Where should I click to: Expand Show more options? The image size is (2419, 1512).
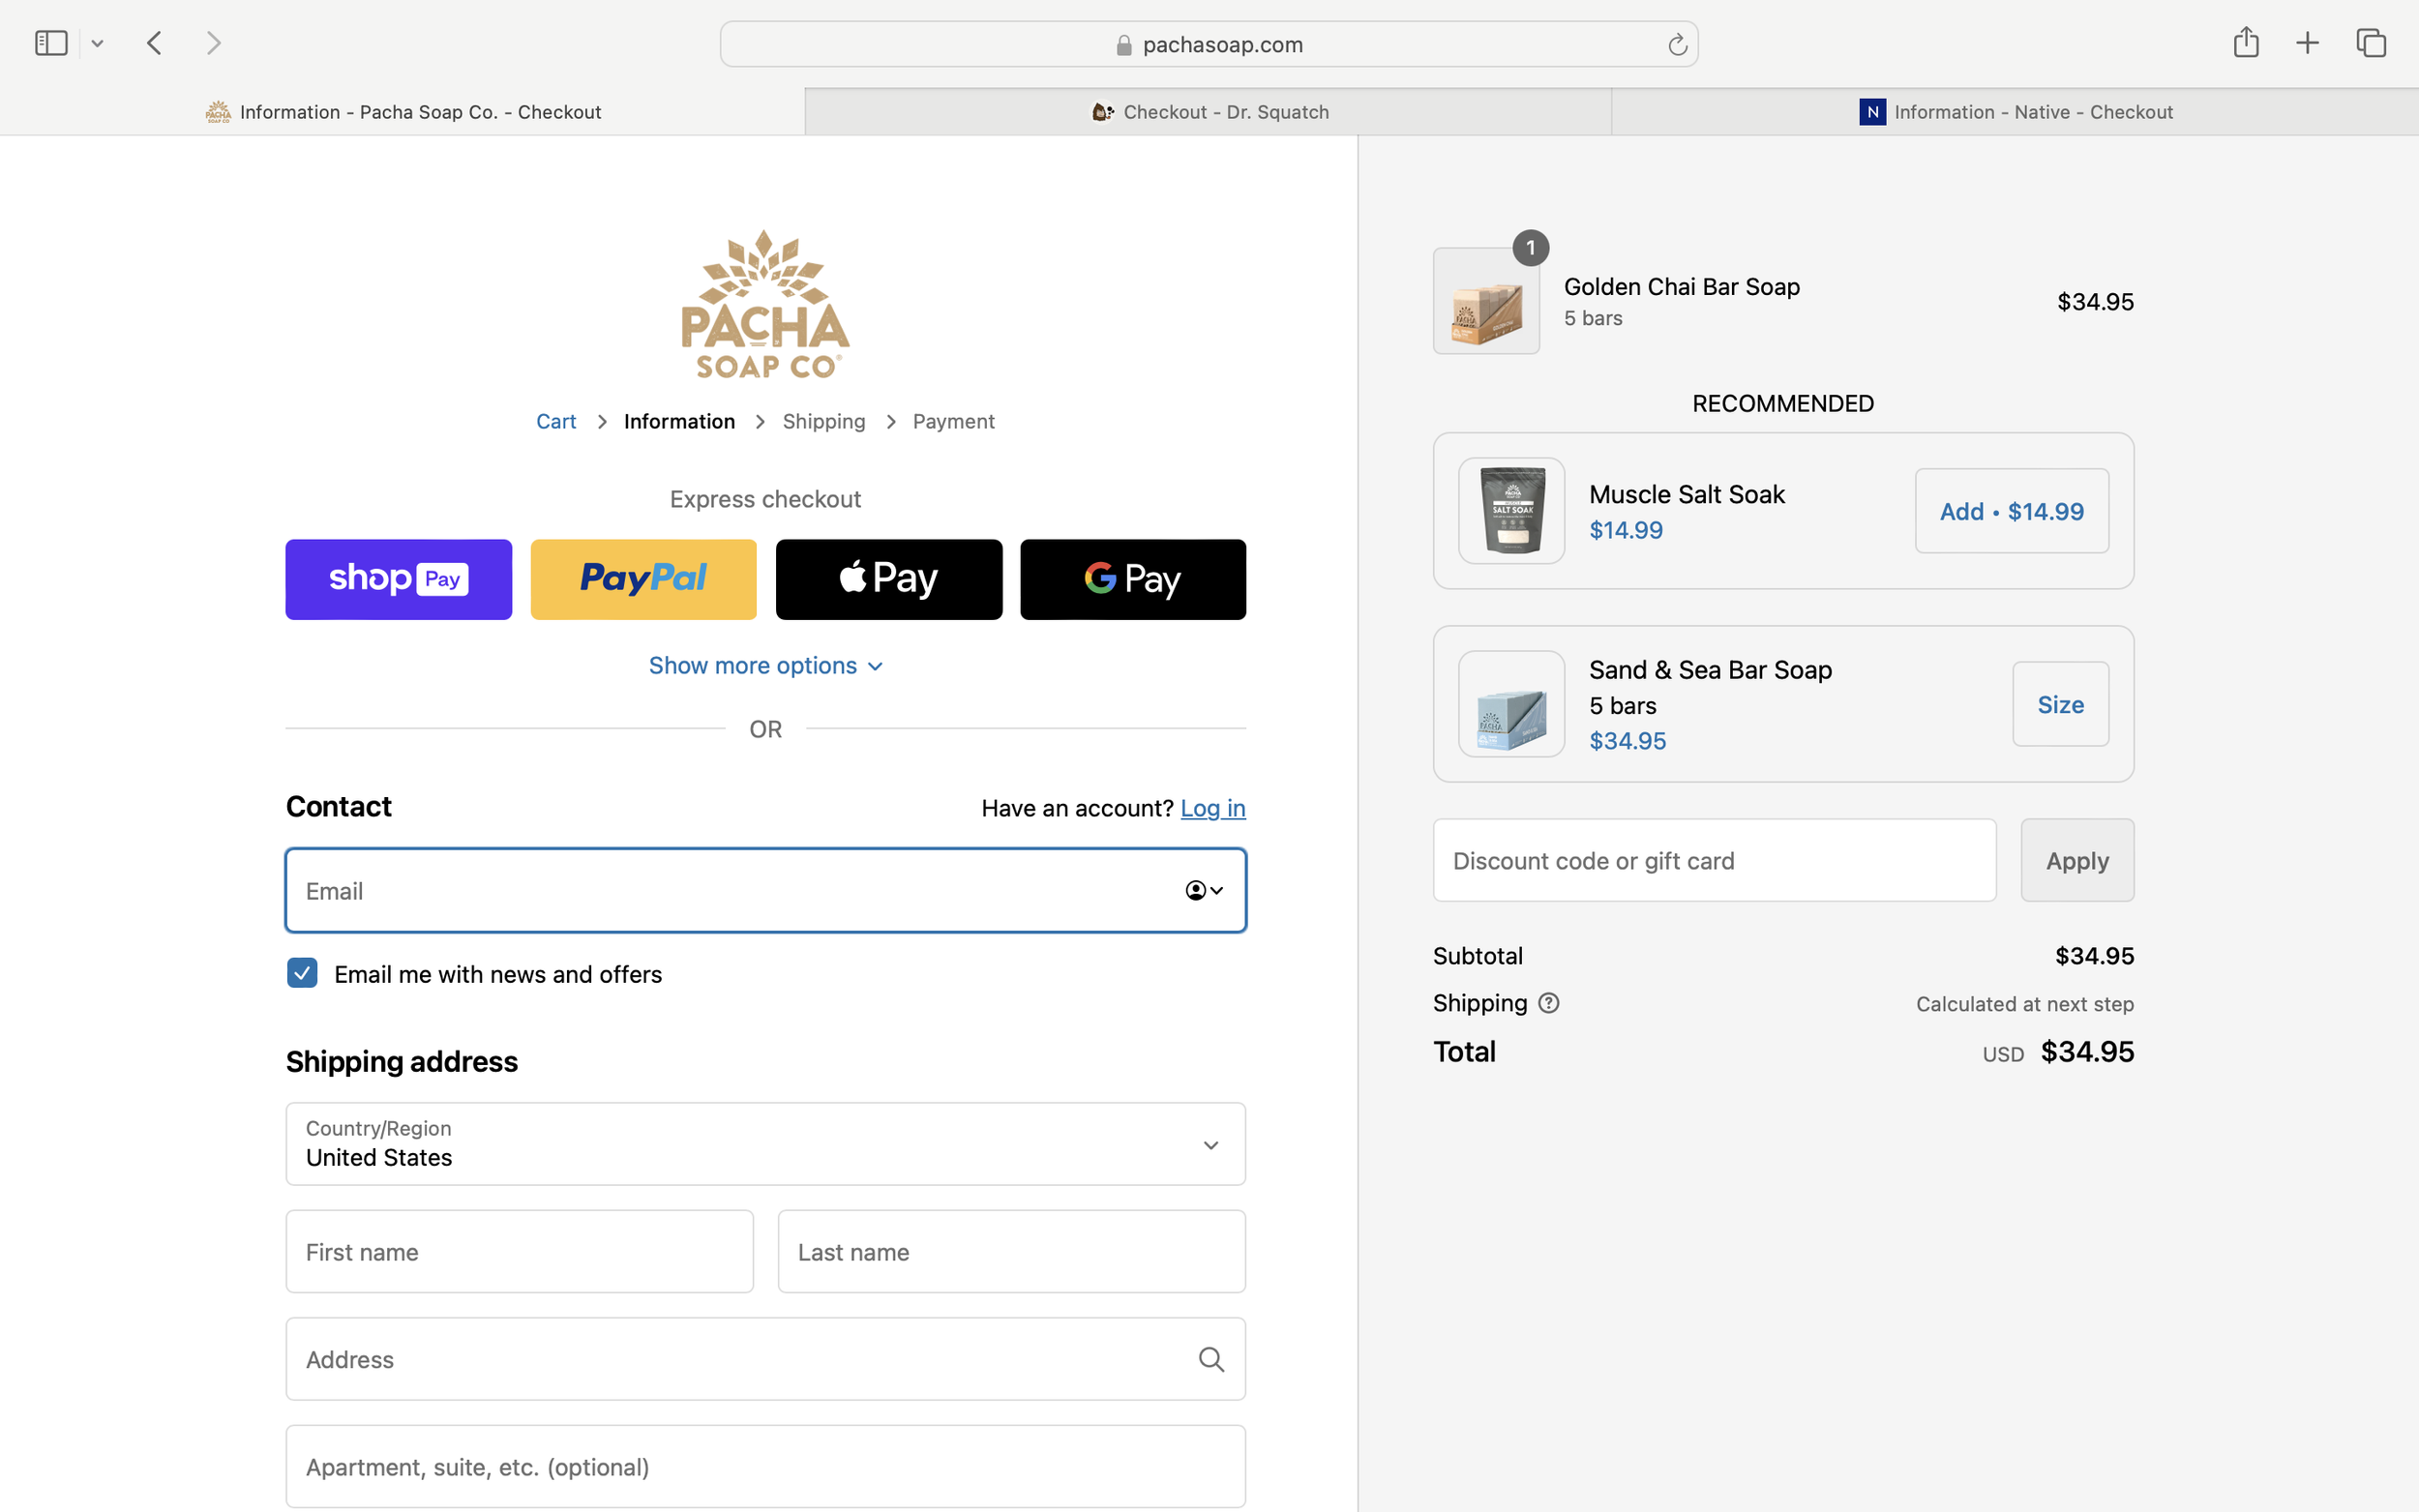[765, 666]
